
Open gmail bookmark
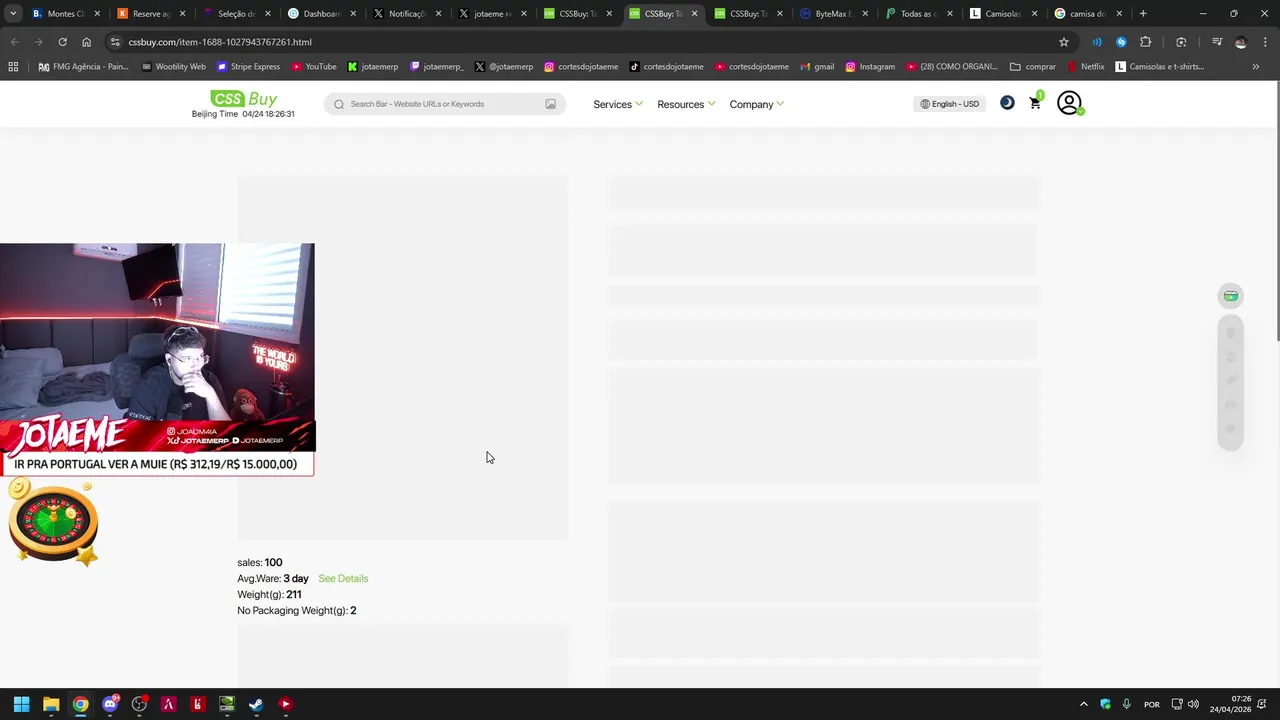point(817,67)
